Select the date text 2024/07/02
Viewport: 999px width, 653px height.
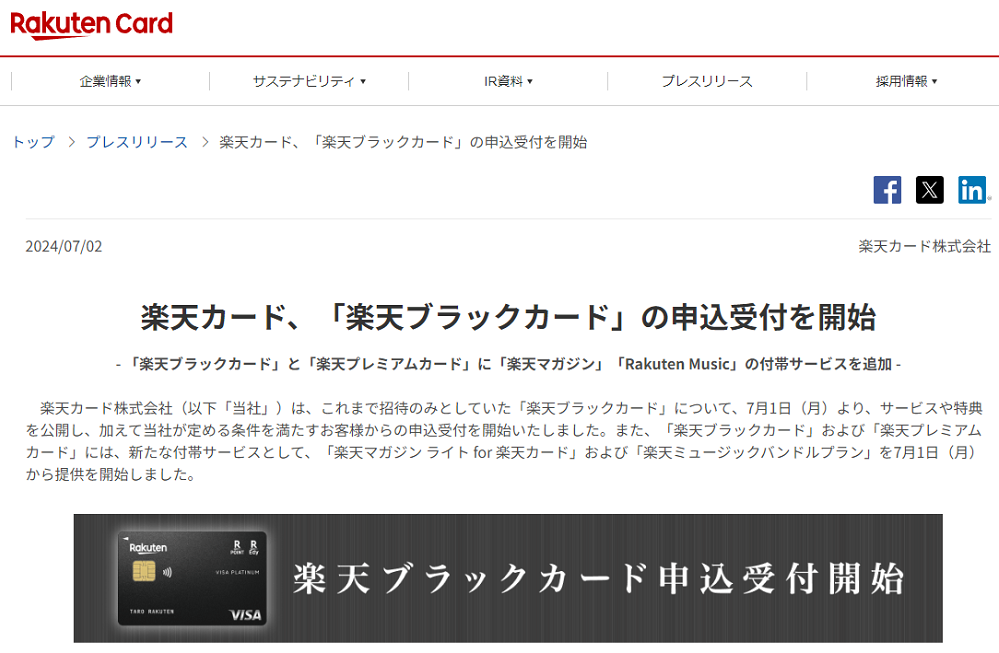coord(64,247)
